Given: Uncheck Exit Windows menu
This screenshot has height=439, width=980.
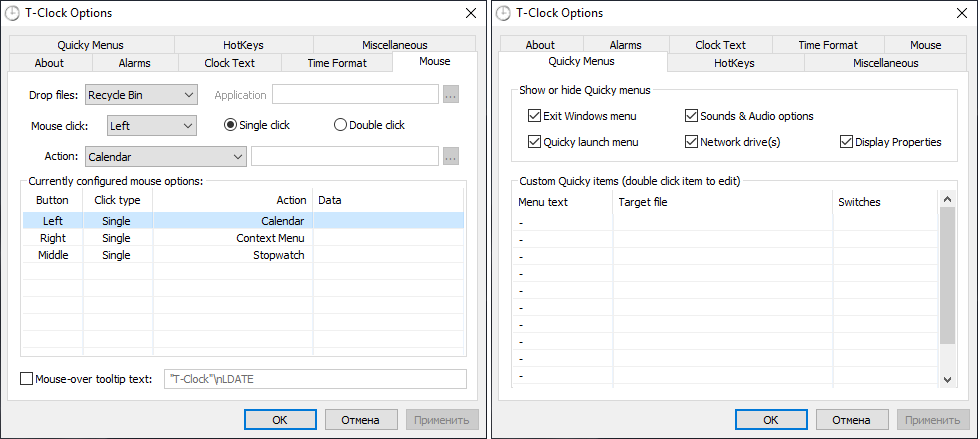Looking at the screenshot, I should tap(534, 116).
